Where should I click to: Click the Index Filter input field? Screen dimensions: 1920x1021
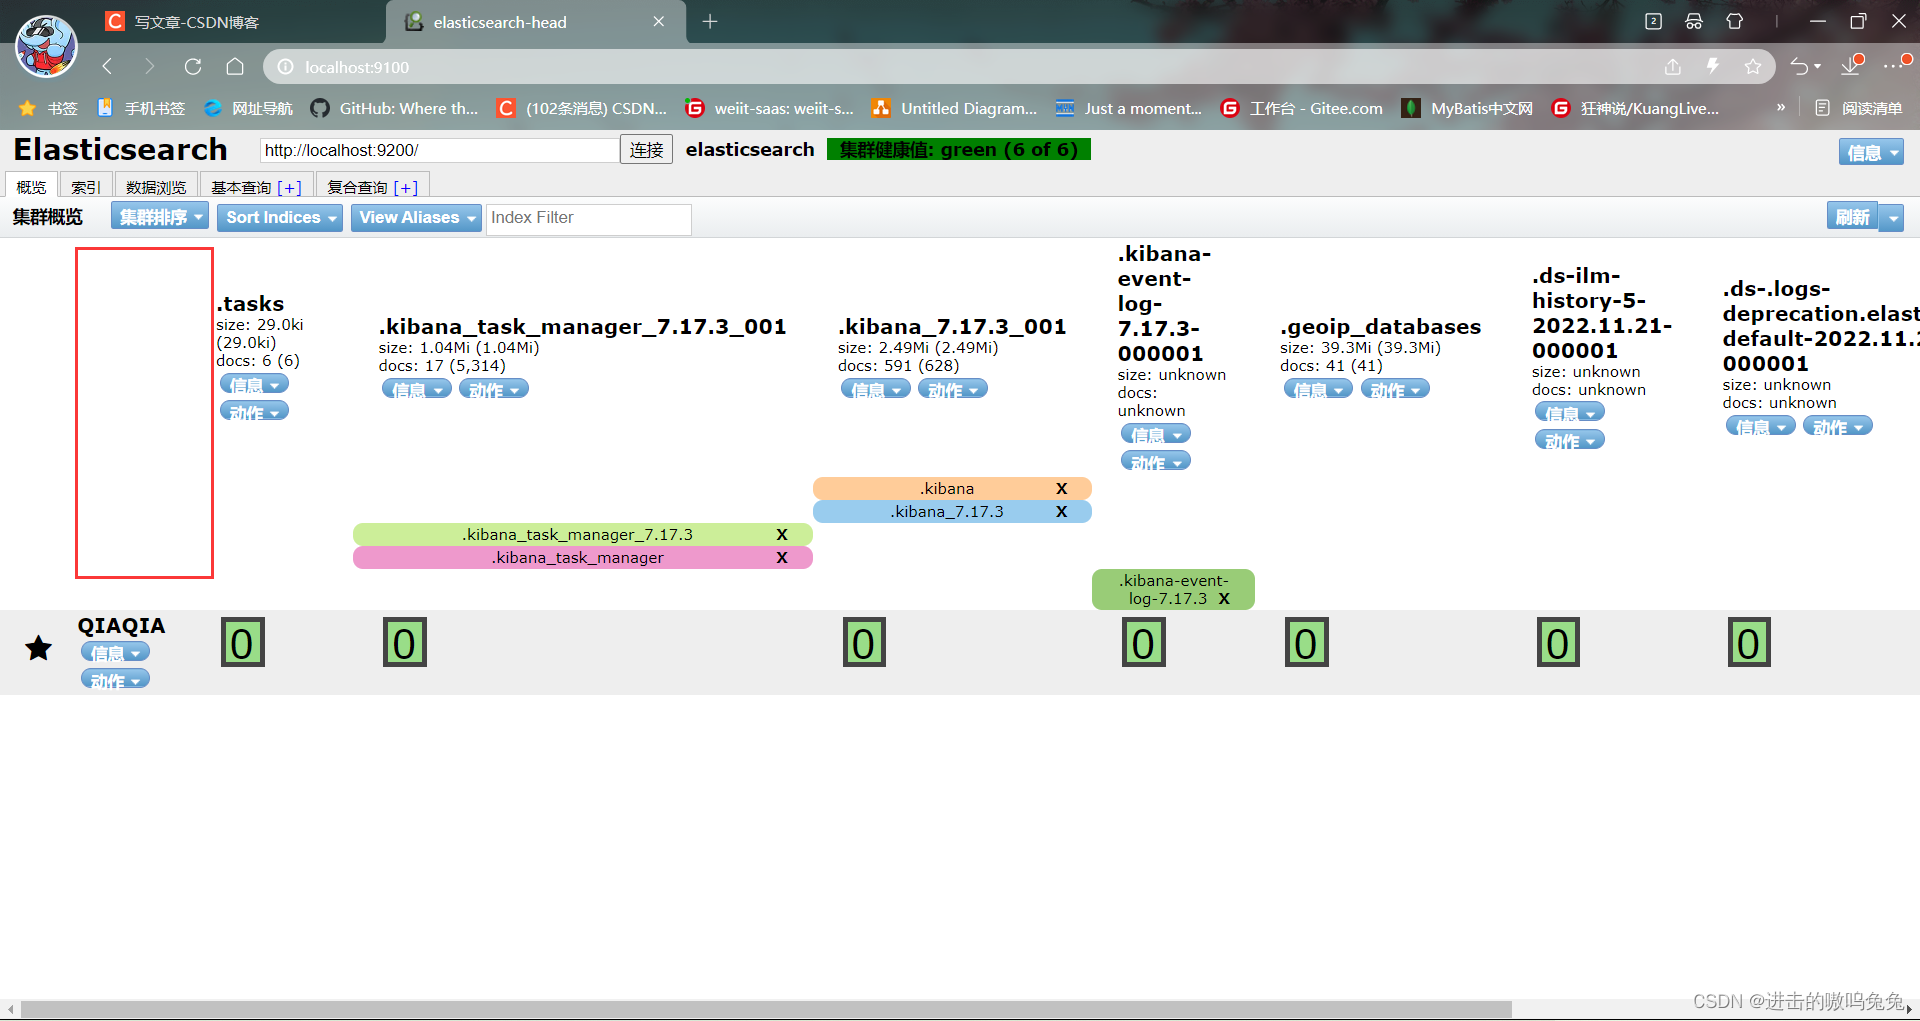click(589, 218)
